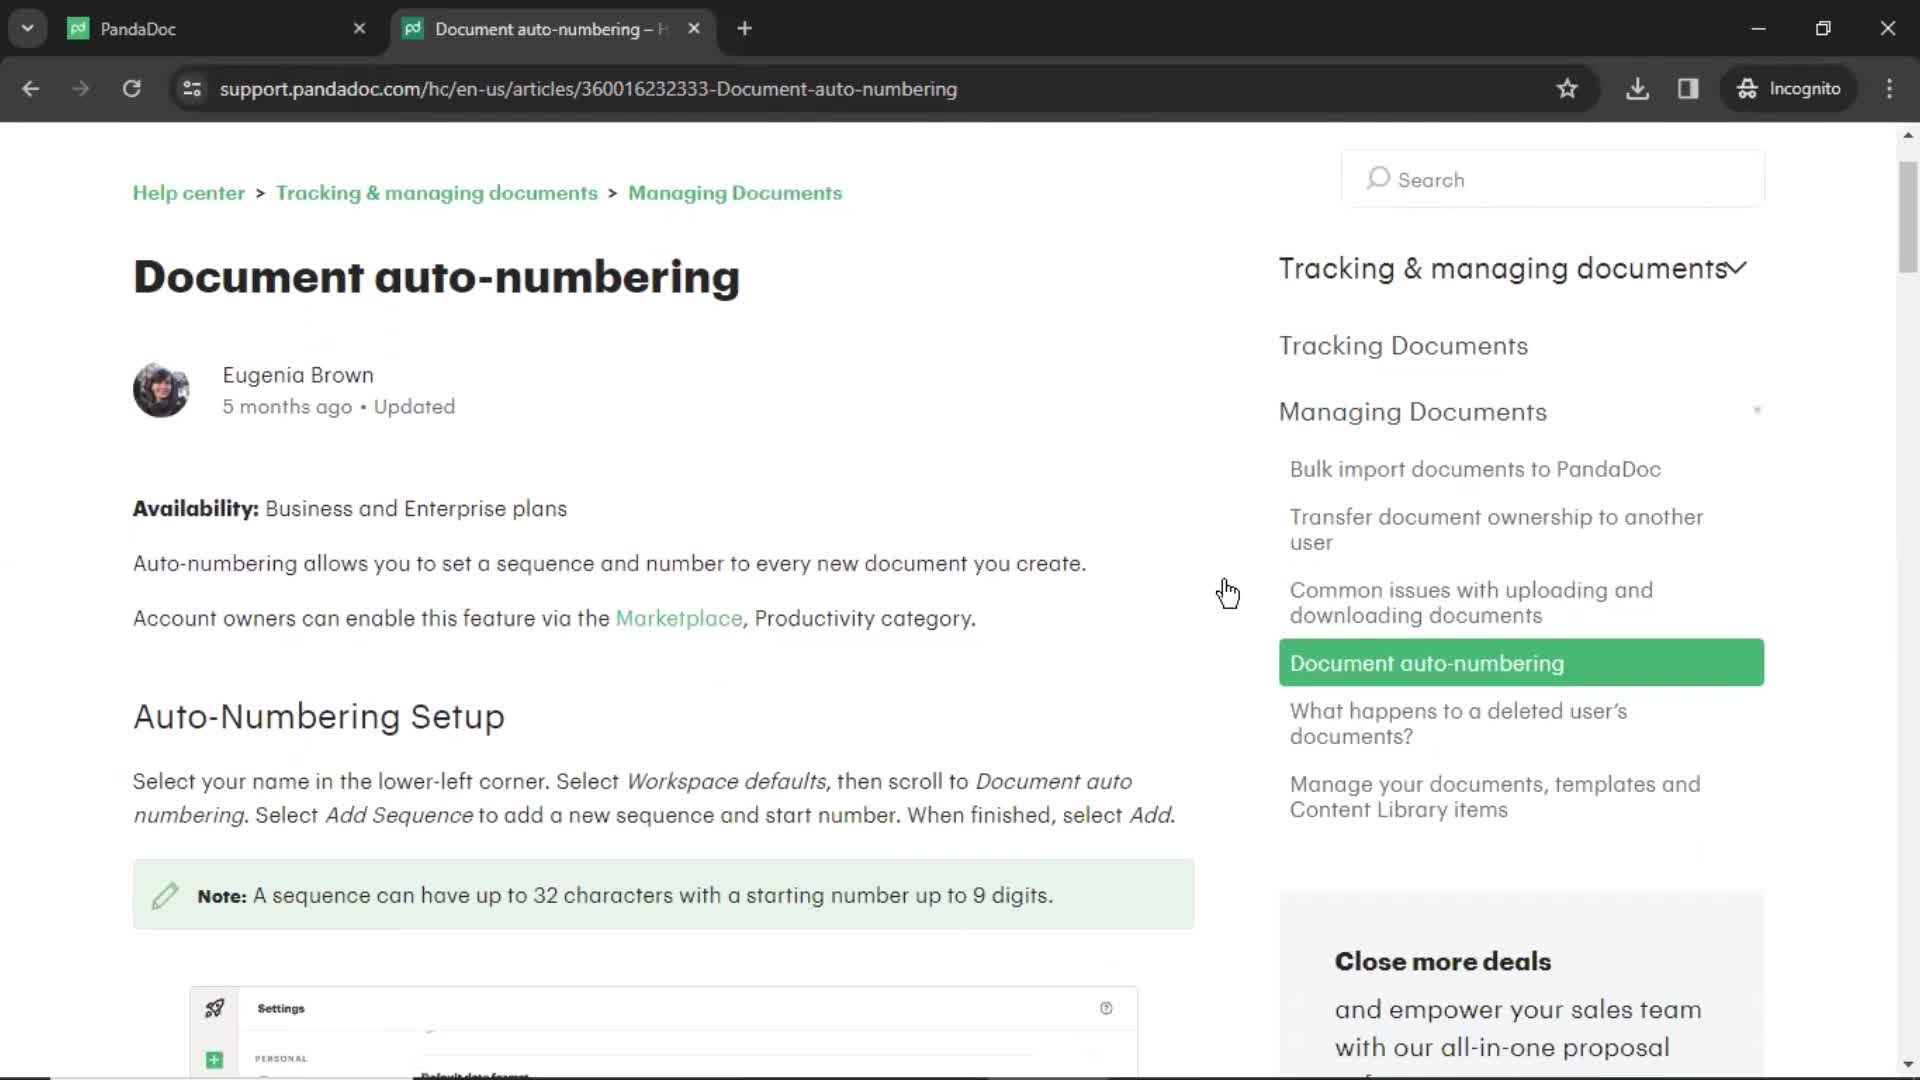
Task: Open Transfer document ownership article
Action: pyautogui.click(x=1496, y=530)
